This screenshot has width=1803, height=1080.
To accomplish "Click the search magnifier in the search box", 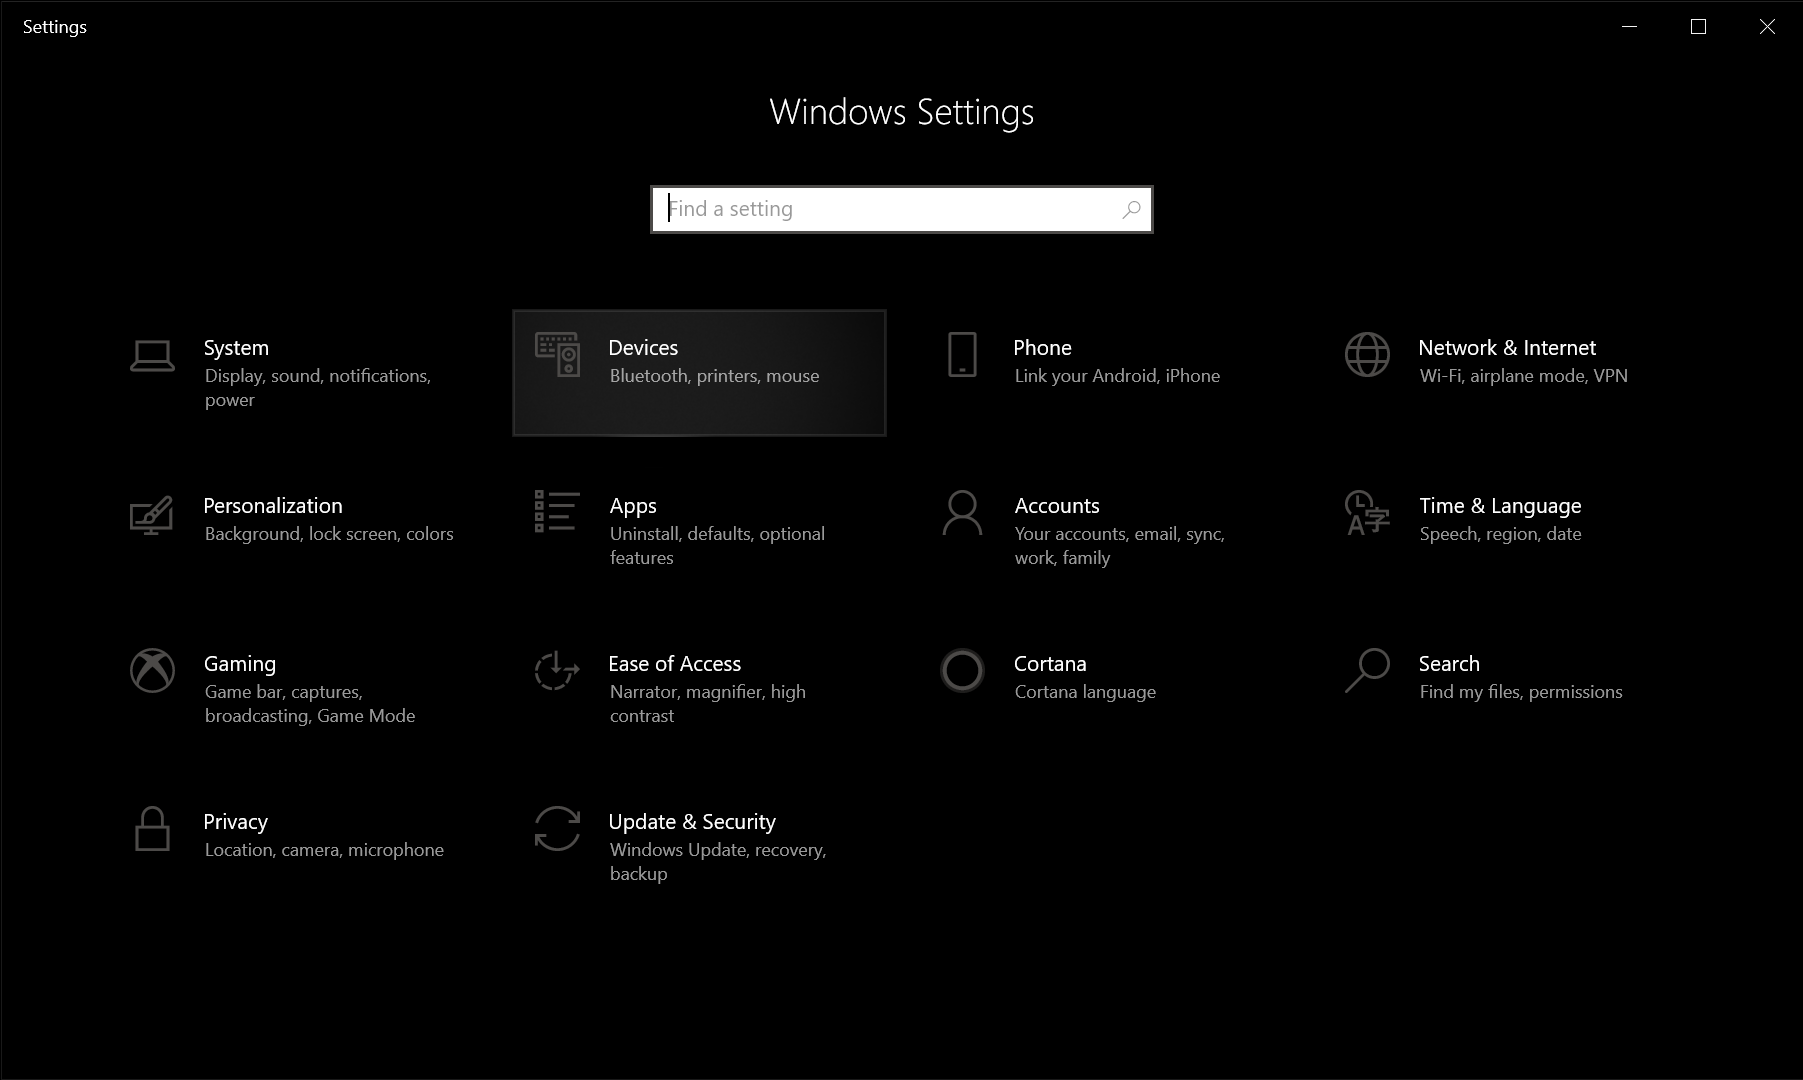I will pos(1131,209).
